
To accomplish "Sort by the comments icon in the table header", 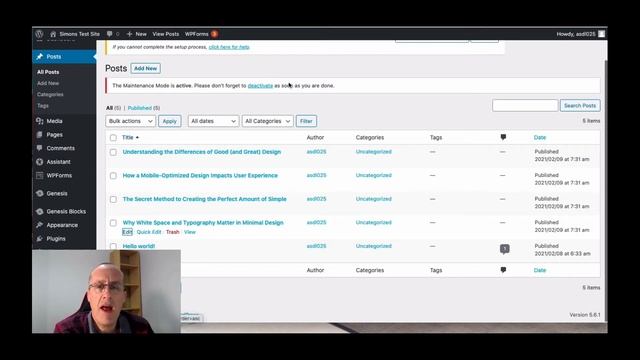I will coord(503,138).
